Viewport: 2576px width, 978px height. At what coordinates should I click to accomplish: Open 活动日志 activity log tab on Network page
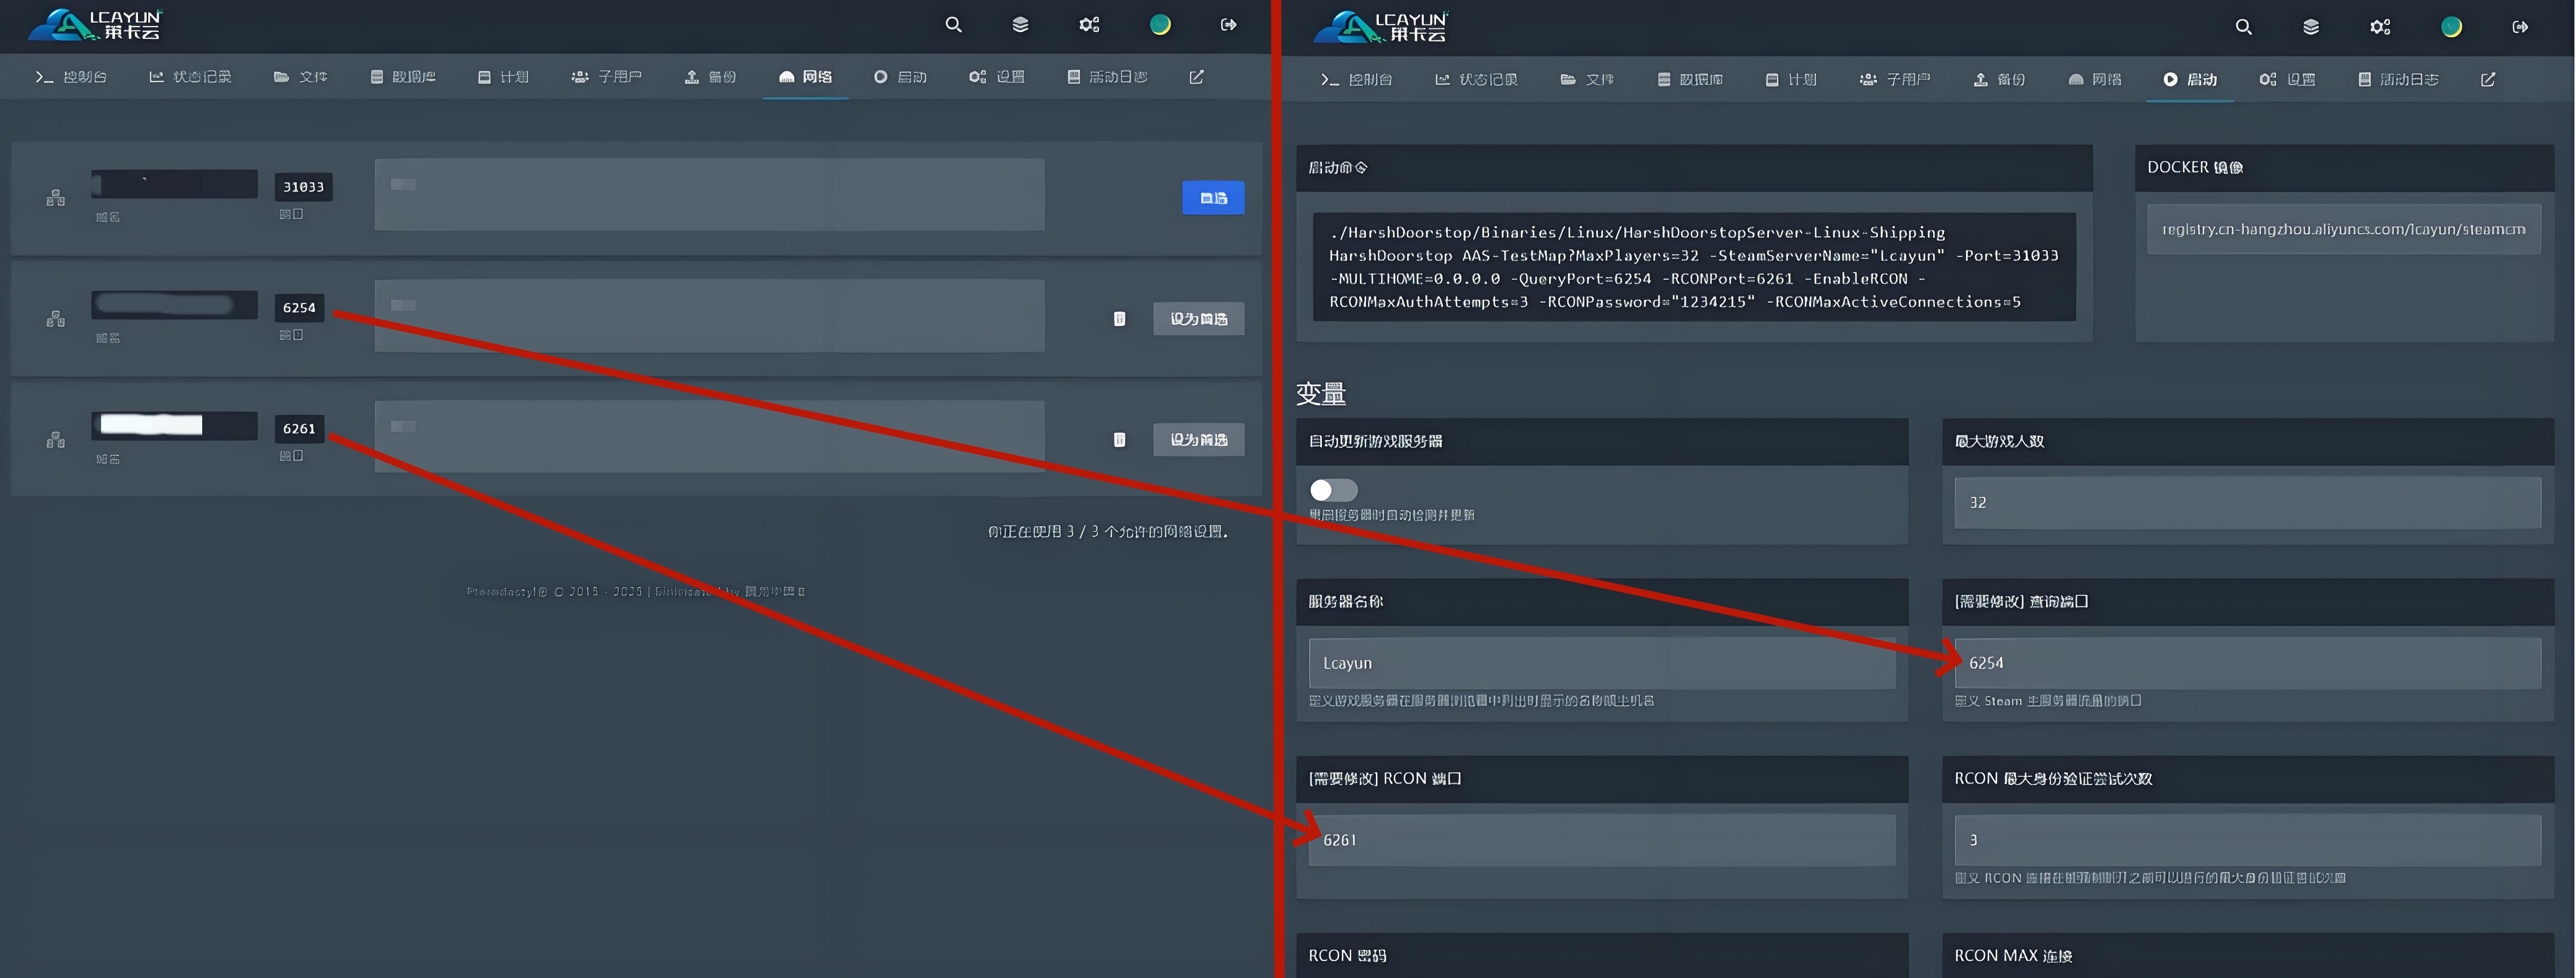(x=1107, y=77)
